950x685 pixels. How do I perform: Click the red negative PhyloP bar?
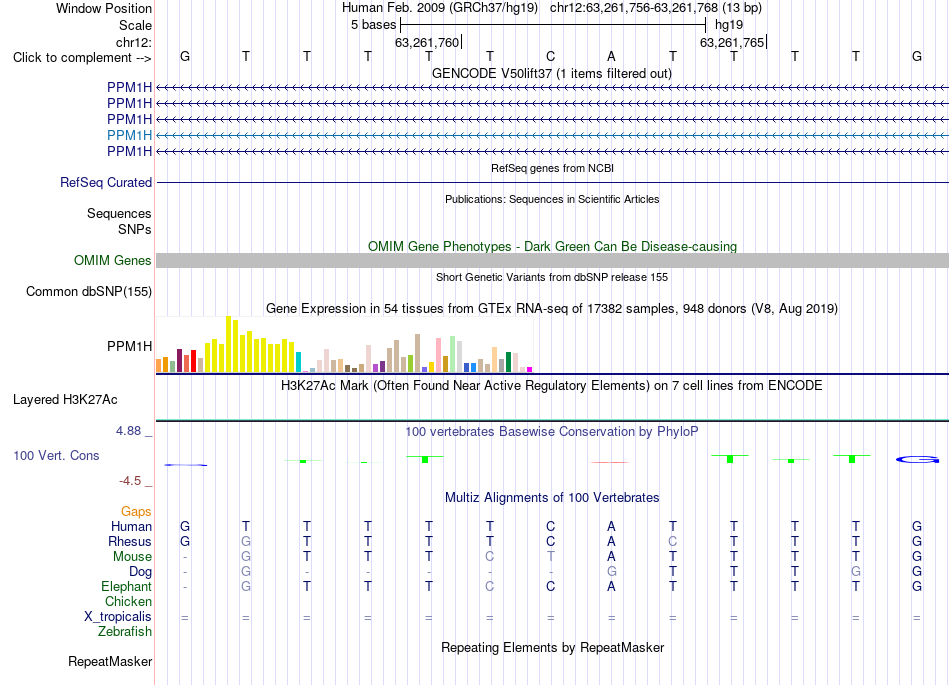point(610,462)
